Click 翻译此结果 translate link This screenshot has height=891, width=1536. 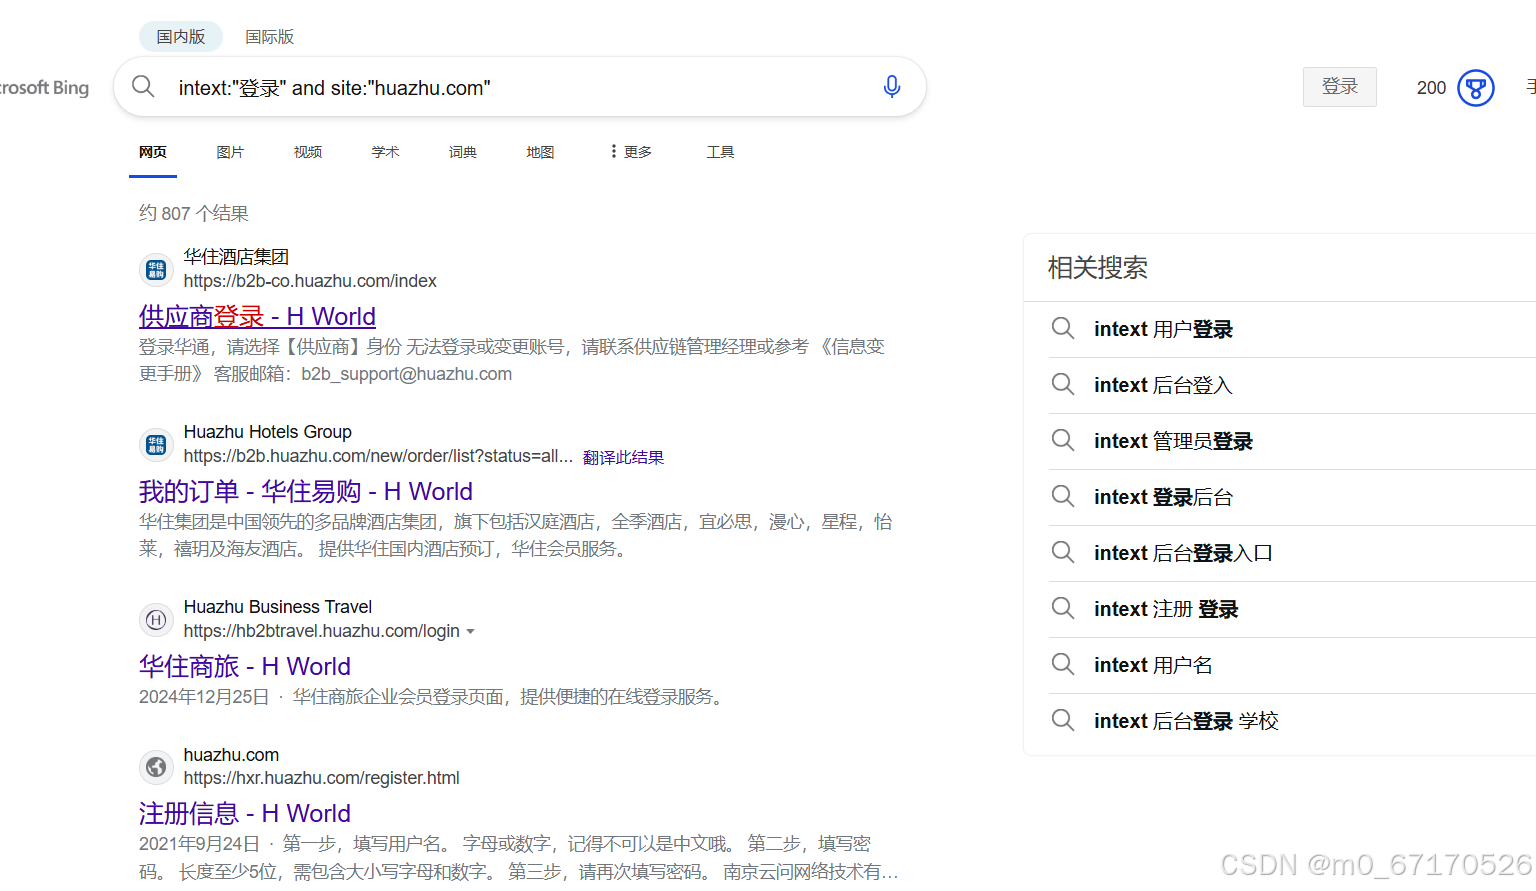[623, 457]
